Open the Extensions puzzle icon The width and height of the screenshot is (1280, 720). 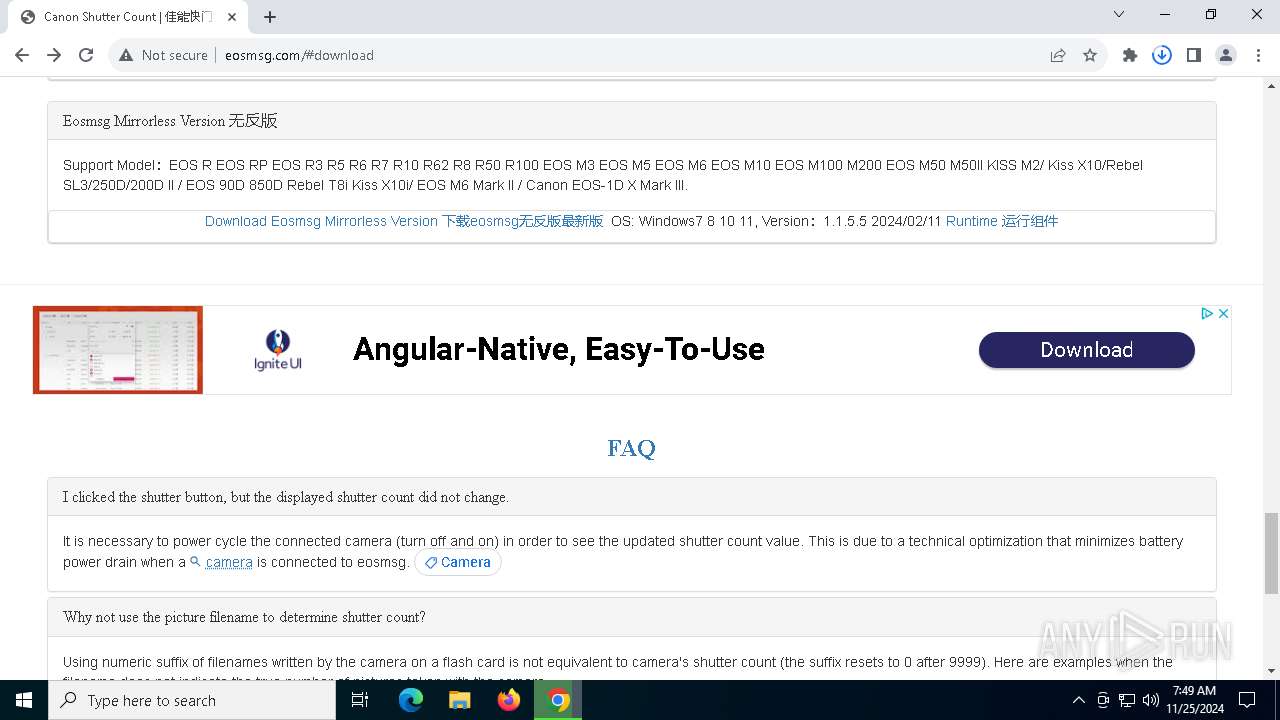(1130, 55)
